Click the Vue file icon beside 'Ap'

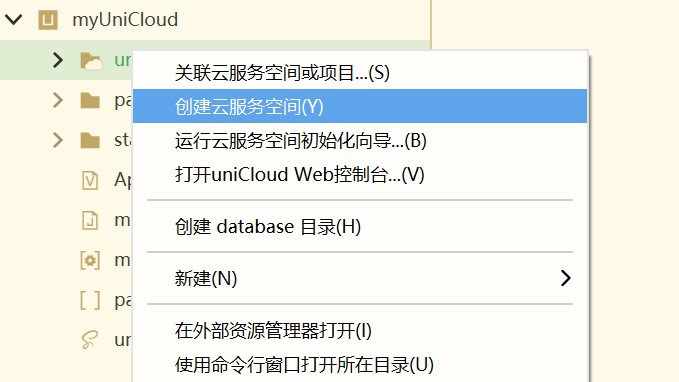(90, 180)
